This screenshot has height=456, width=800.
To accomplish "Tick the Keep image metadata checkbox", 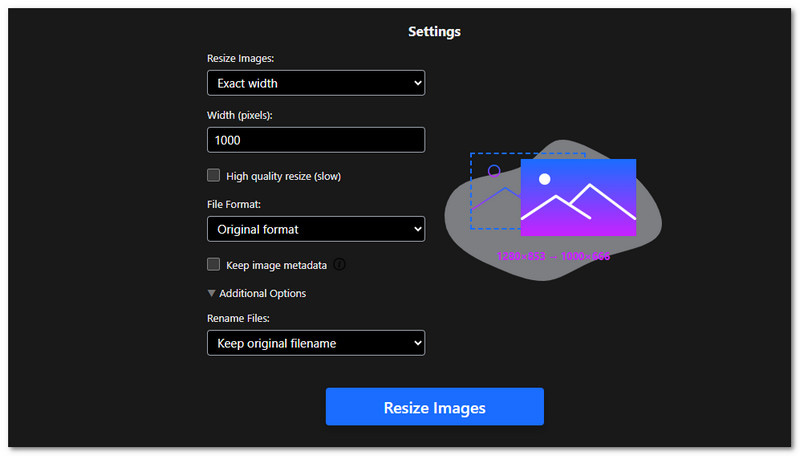I will (213, 265).
